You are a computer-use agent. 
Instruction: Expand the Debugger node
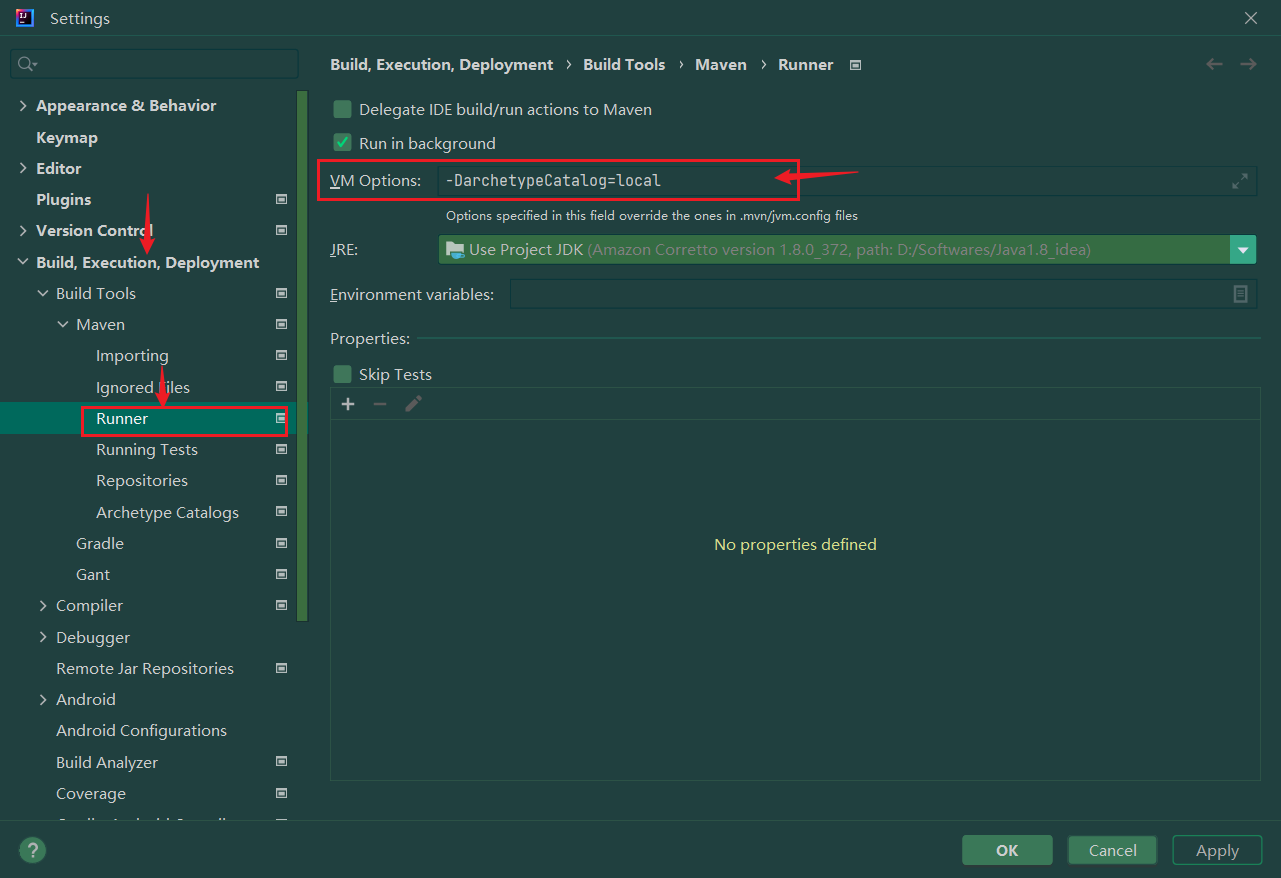(43, 638)
